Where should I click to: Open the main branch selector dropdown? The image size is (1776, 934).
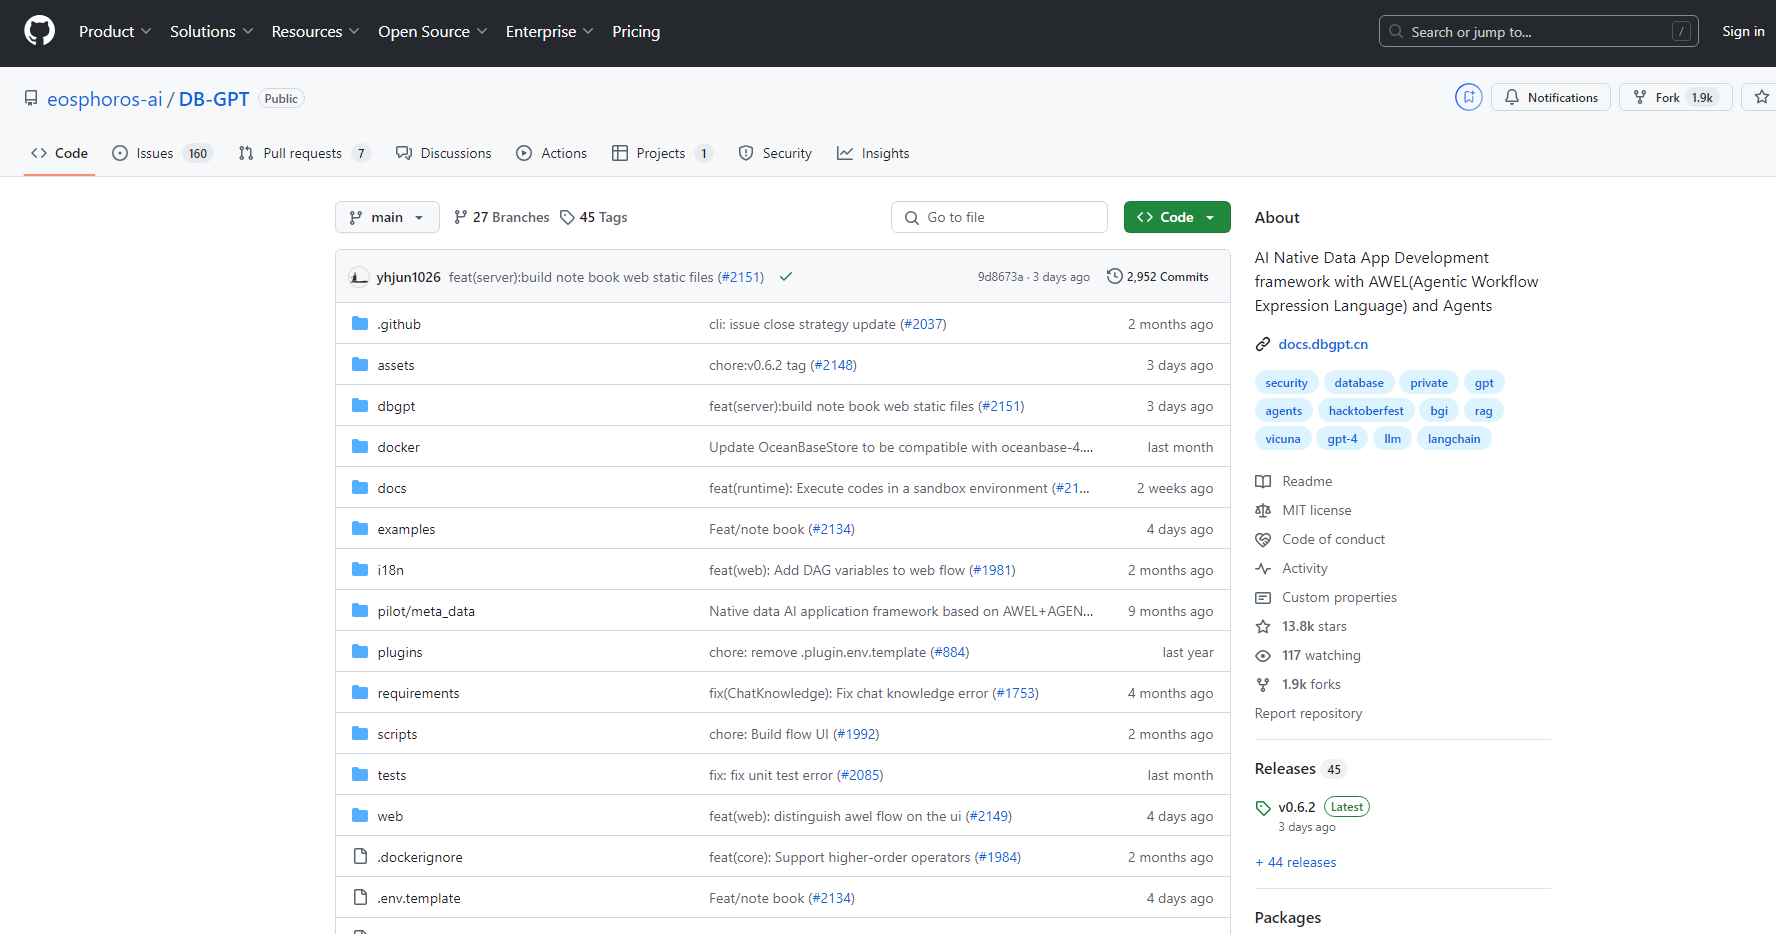387,217
